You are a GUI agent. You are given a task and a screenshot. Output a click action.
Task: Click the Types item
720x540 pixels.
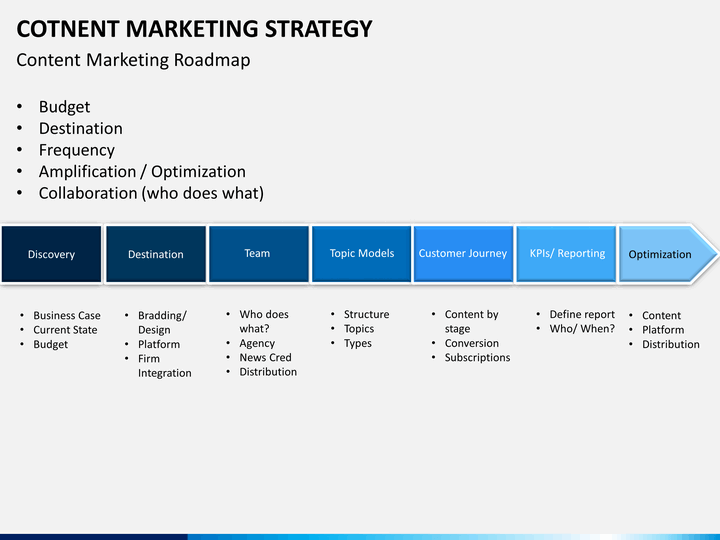[358, 343]
